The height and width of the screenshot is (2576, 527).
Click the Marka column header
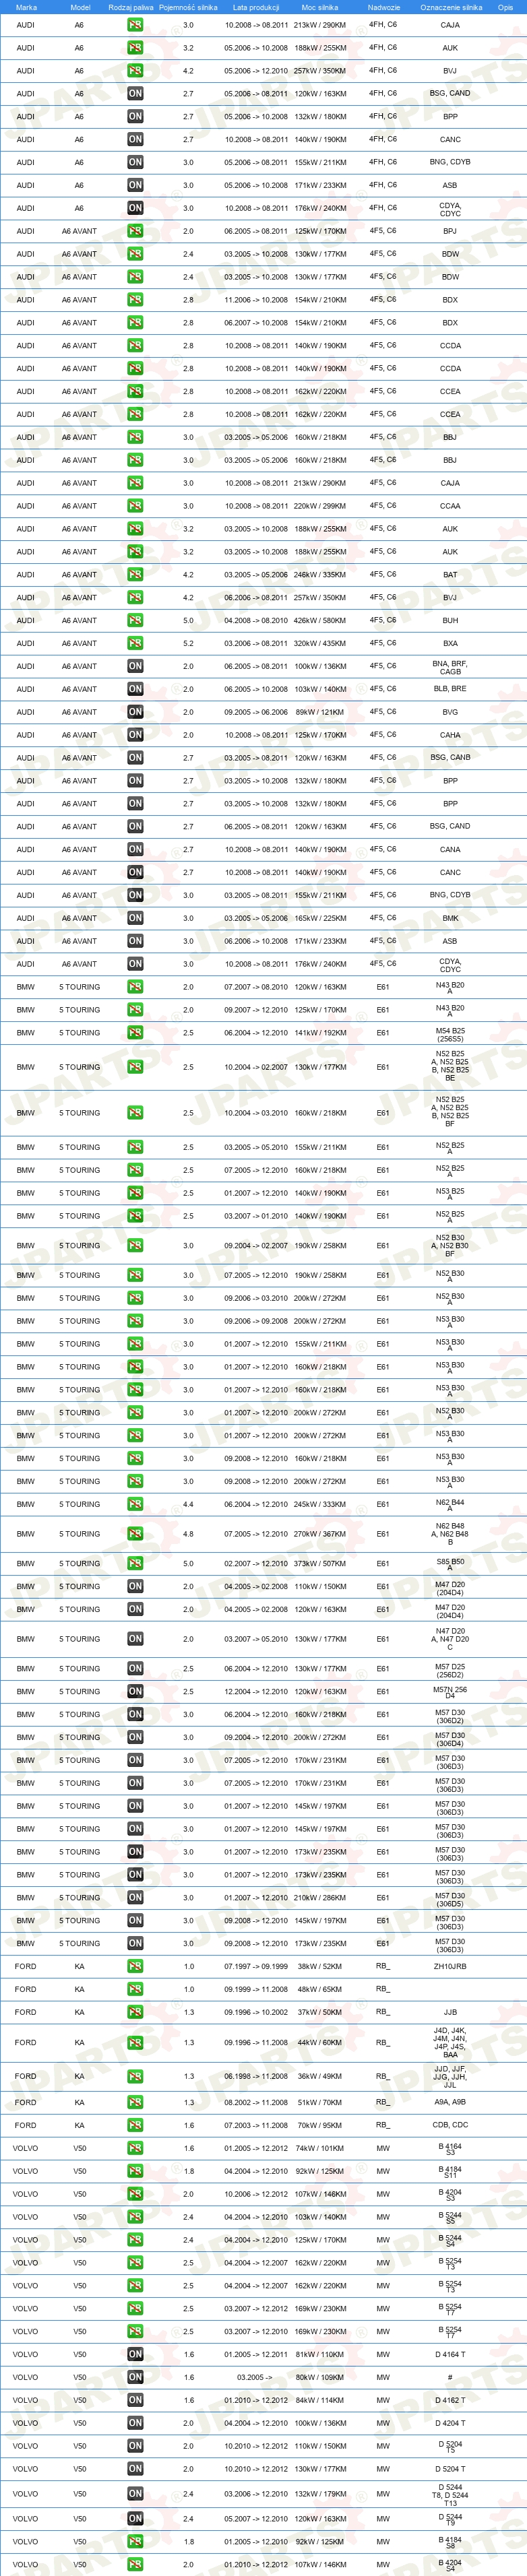pos(26,7)
